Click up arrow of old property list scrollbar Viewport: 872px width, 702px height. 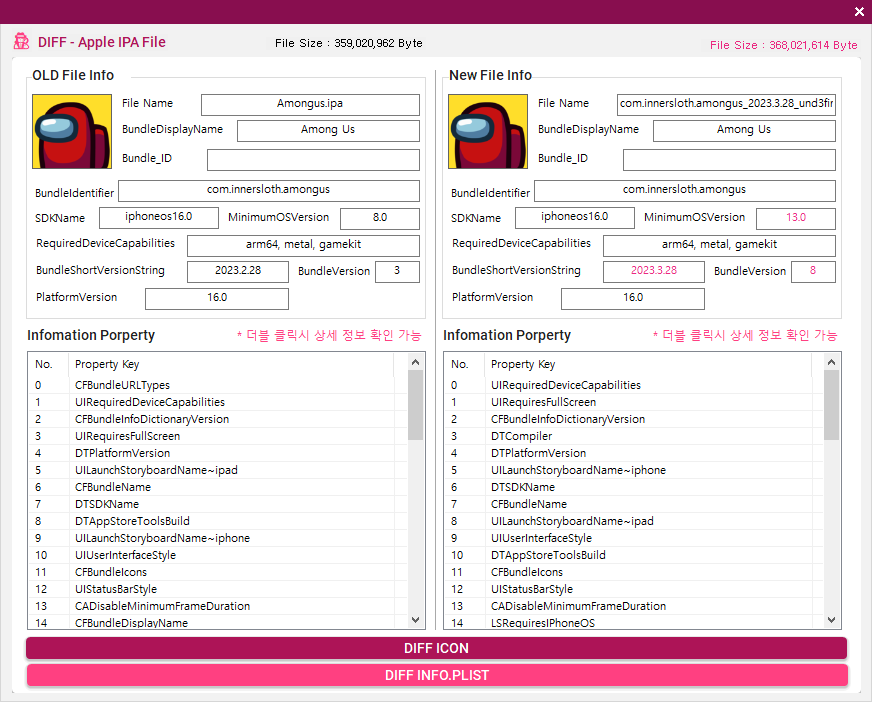[415, 362]
